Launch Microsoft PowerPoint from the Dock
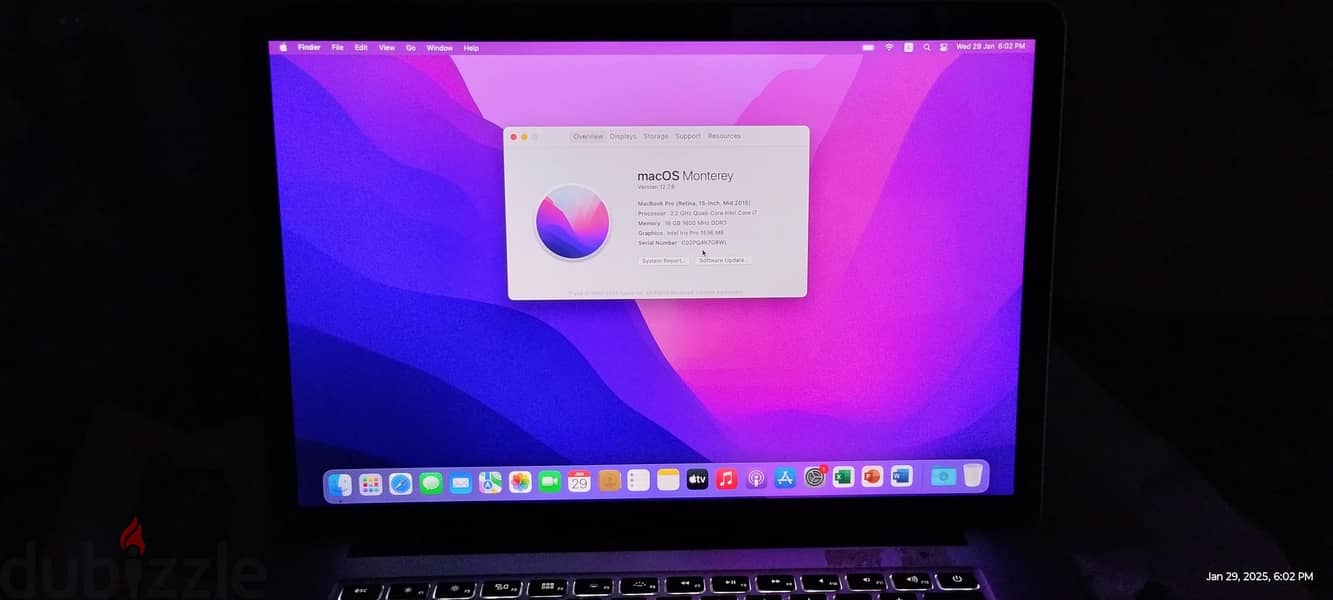Screen dimensions: 1333x600 (872, 476)
